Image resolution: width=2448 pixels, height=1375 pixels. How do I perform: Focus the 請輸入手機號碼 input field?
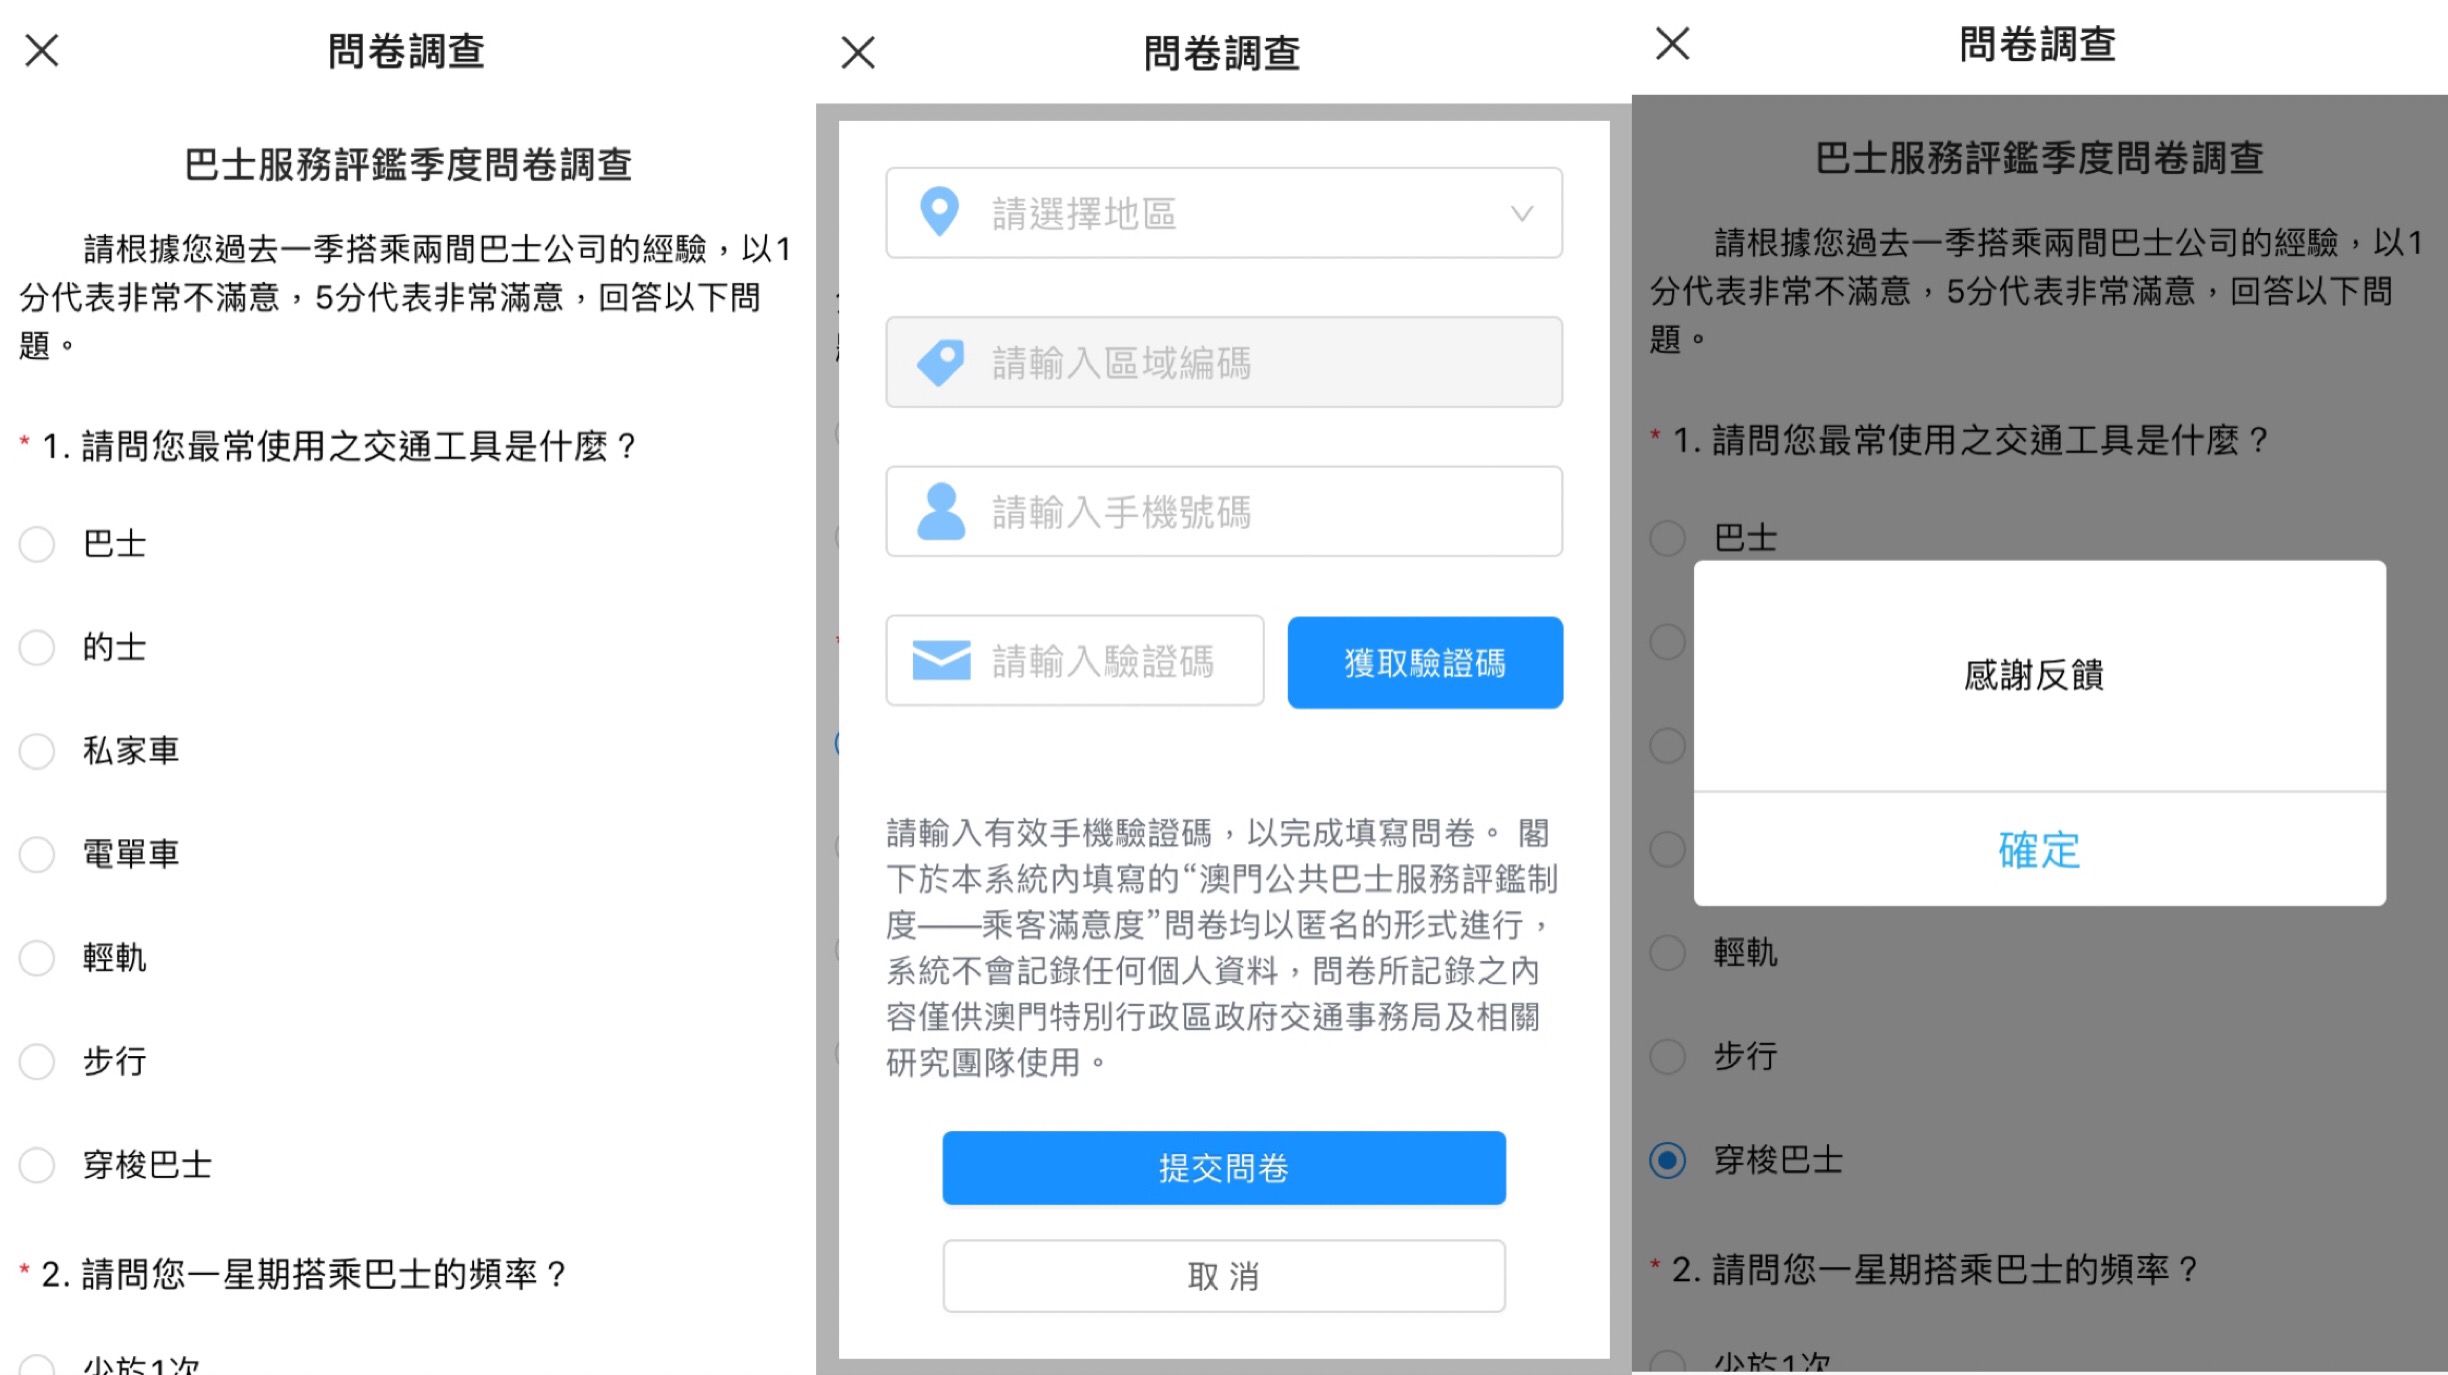(1224, 511)
